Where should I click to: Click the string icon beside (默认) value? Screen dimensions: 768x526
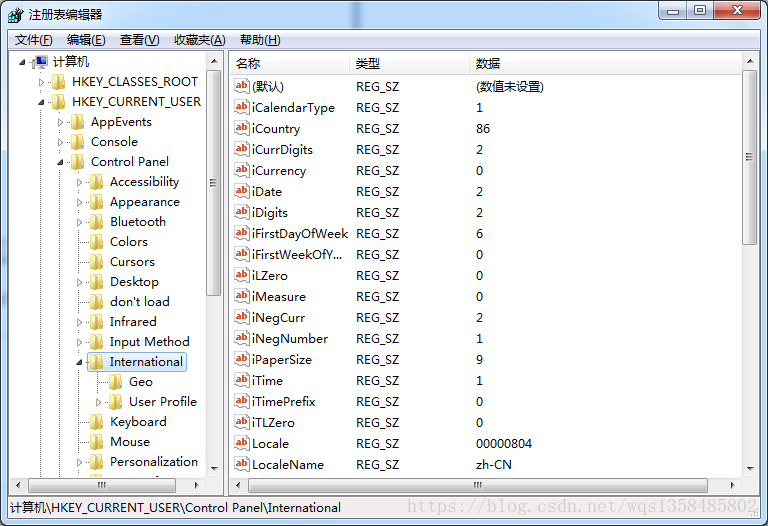coord(241,86)
